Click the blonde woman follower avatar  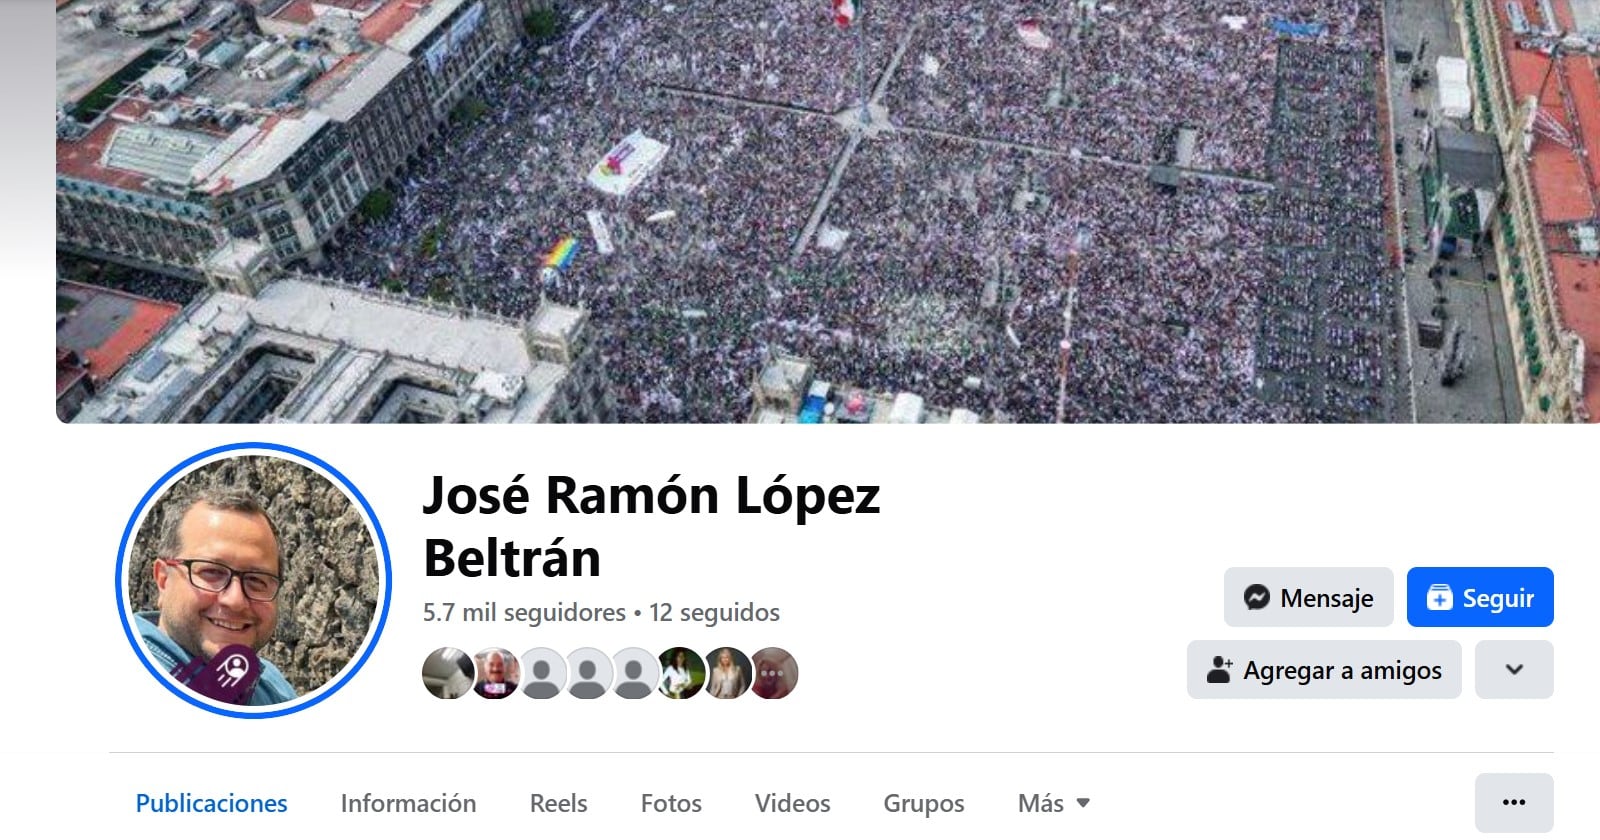728,673
